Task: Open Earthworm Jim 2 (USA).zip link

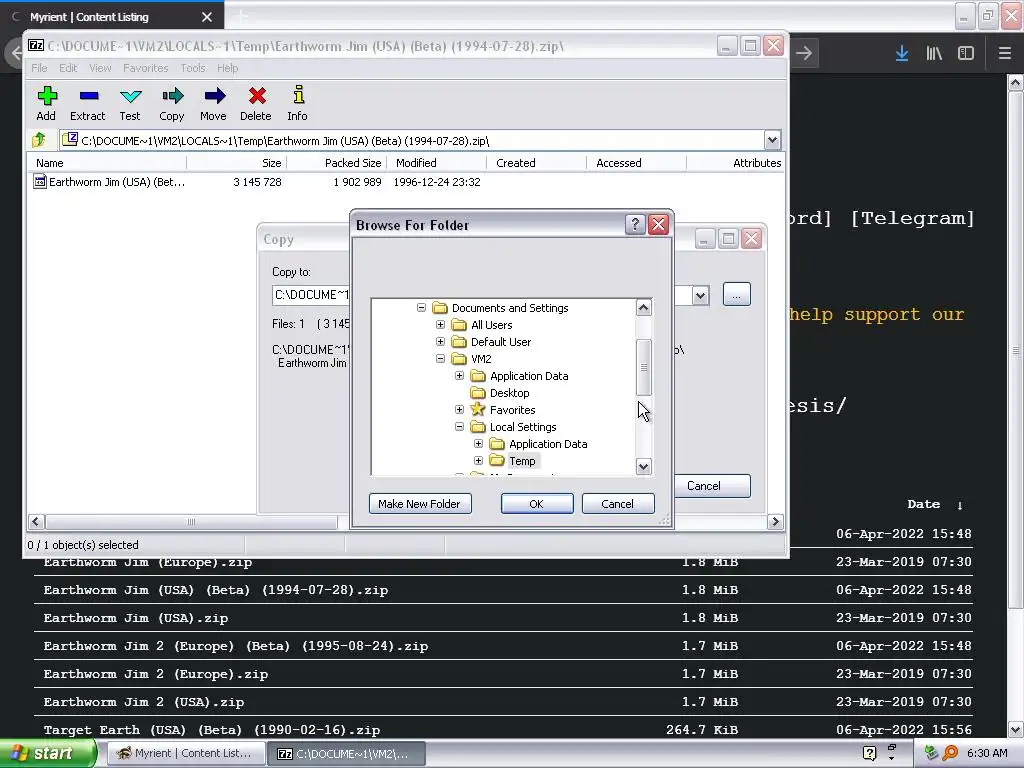Action: point(144,702)
